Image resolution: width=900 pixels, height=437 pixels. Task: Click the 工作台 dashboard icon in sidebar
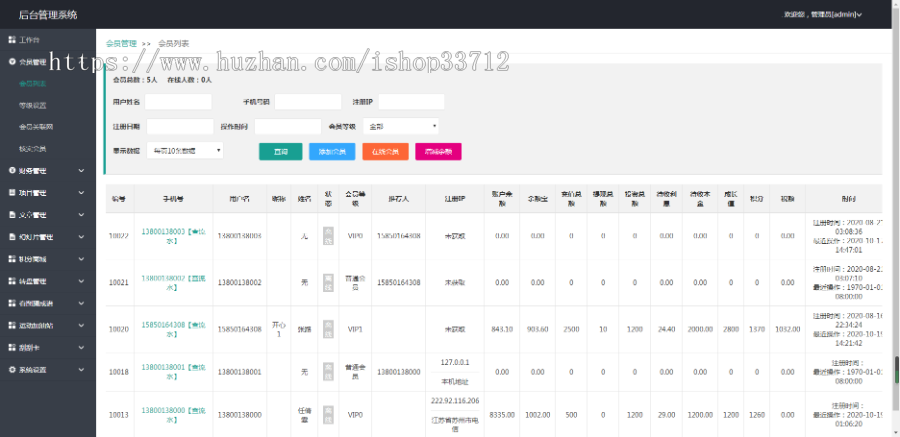click(12, 40)
